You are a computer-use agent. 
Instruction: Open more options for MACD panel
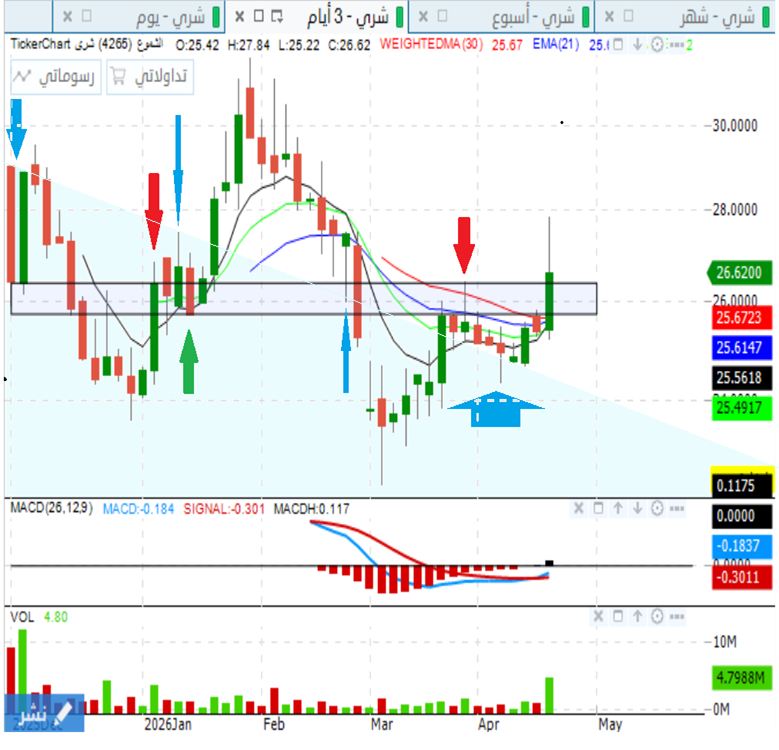pos(678,509)
